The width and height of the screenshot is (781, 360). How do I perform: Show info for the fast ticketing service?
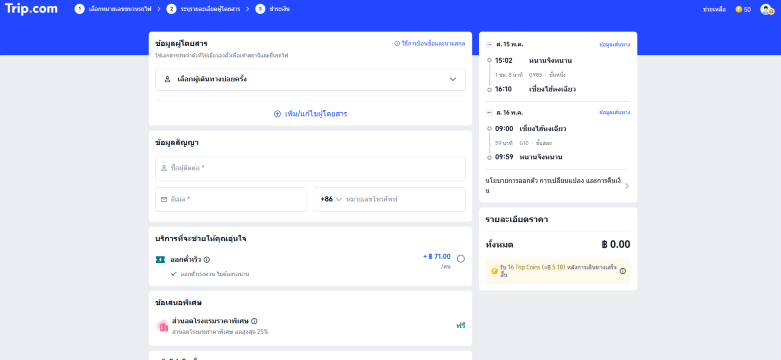[x=207, y=259]
